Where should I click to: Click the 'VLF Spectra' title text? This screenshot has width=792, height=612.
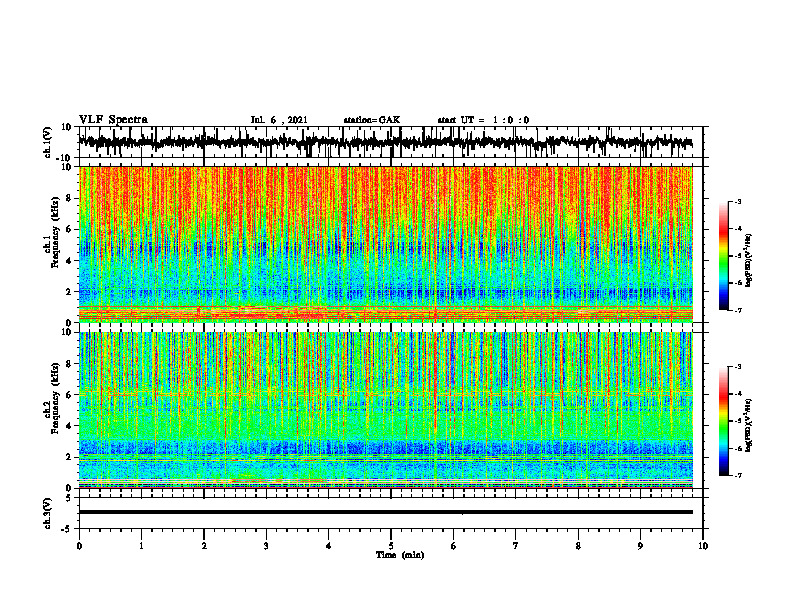point(113,120)
